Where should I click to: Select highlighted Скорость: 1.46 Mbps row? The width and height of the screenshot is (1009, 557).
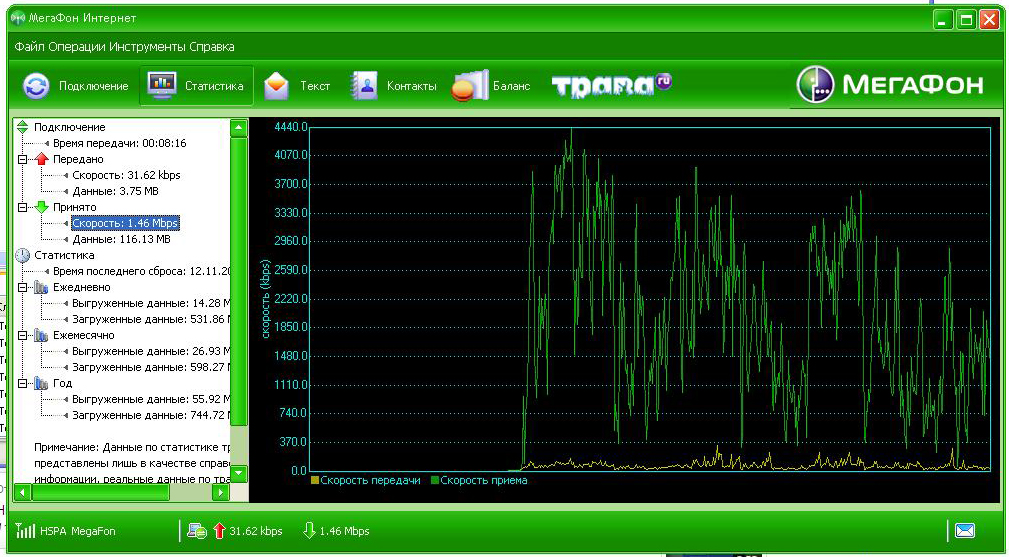point(125,223)
